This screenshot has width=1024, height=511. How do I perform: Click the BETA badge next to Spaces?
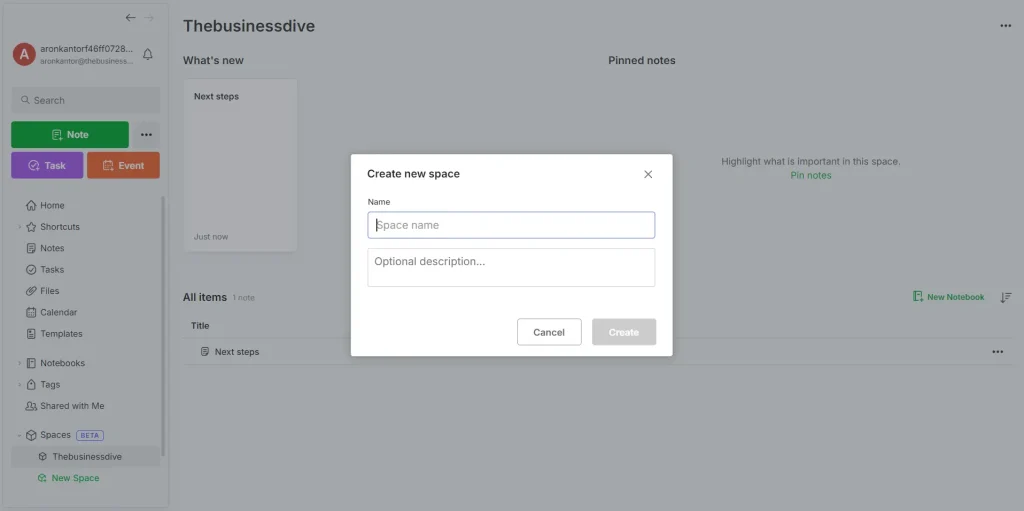pos(90,435)
